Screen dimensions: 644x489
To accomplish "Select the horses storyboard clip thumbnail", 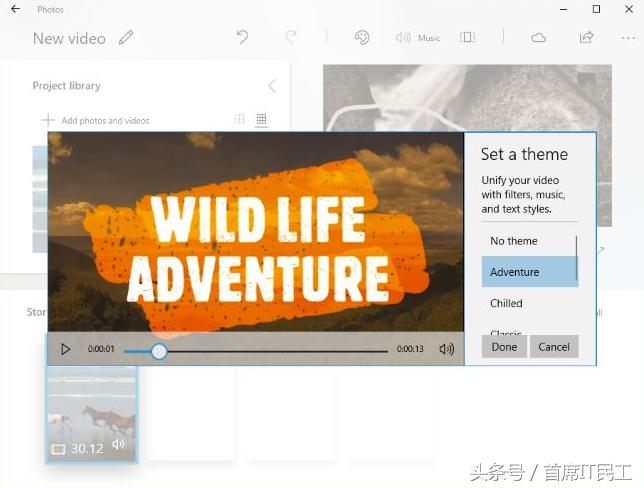I will 91,414.
